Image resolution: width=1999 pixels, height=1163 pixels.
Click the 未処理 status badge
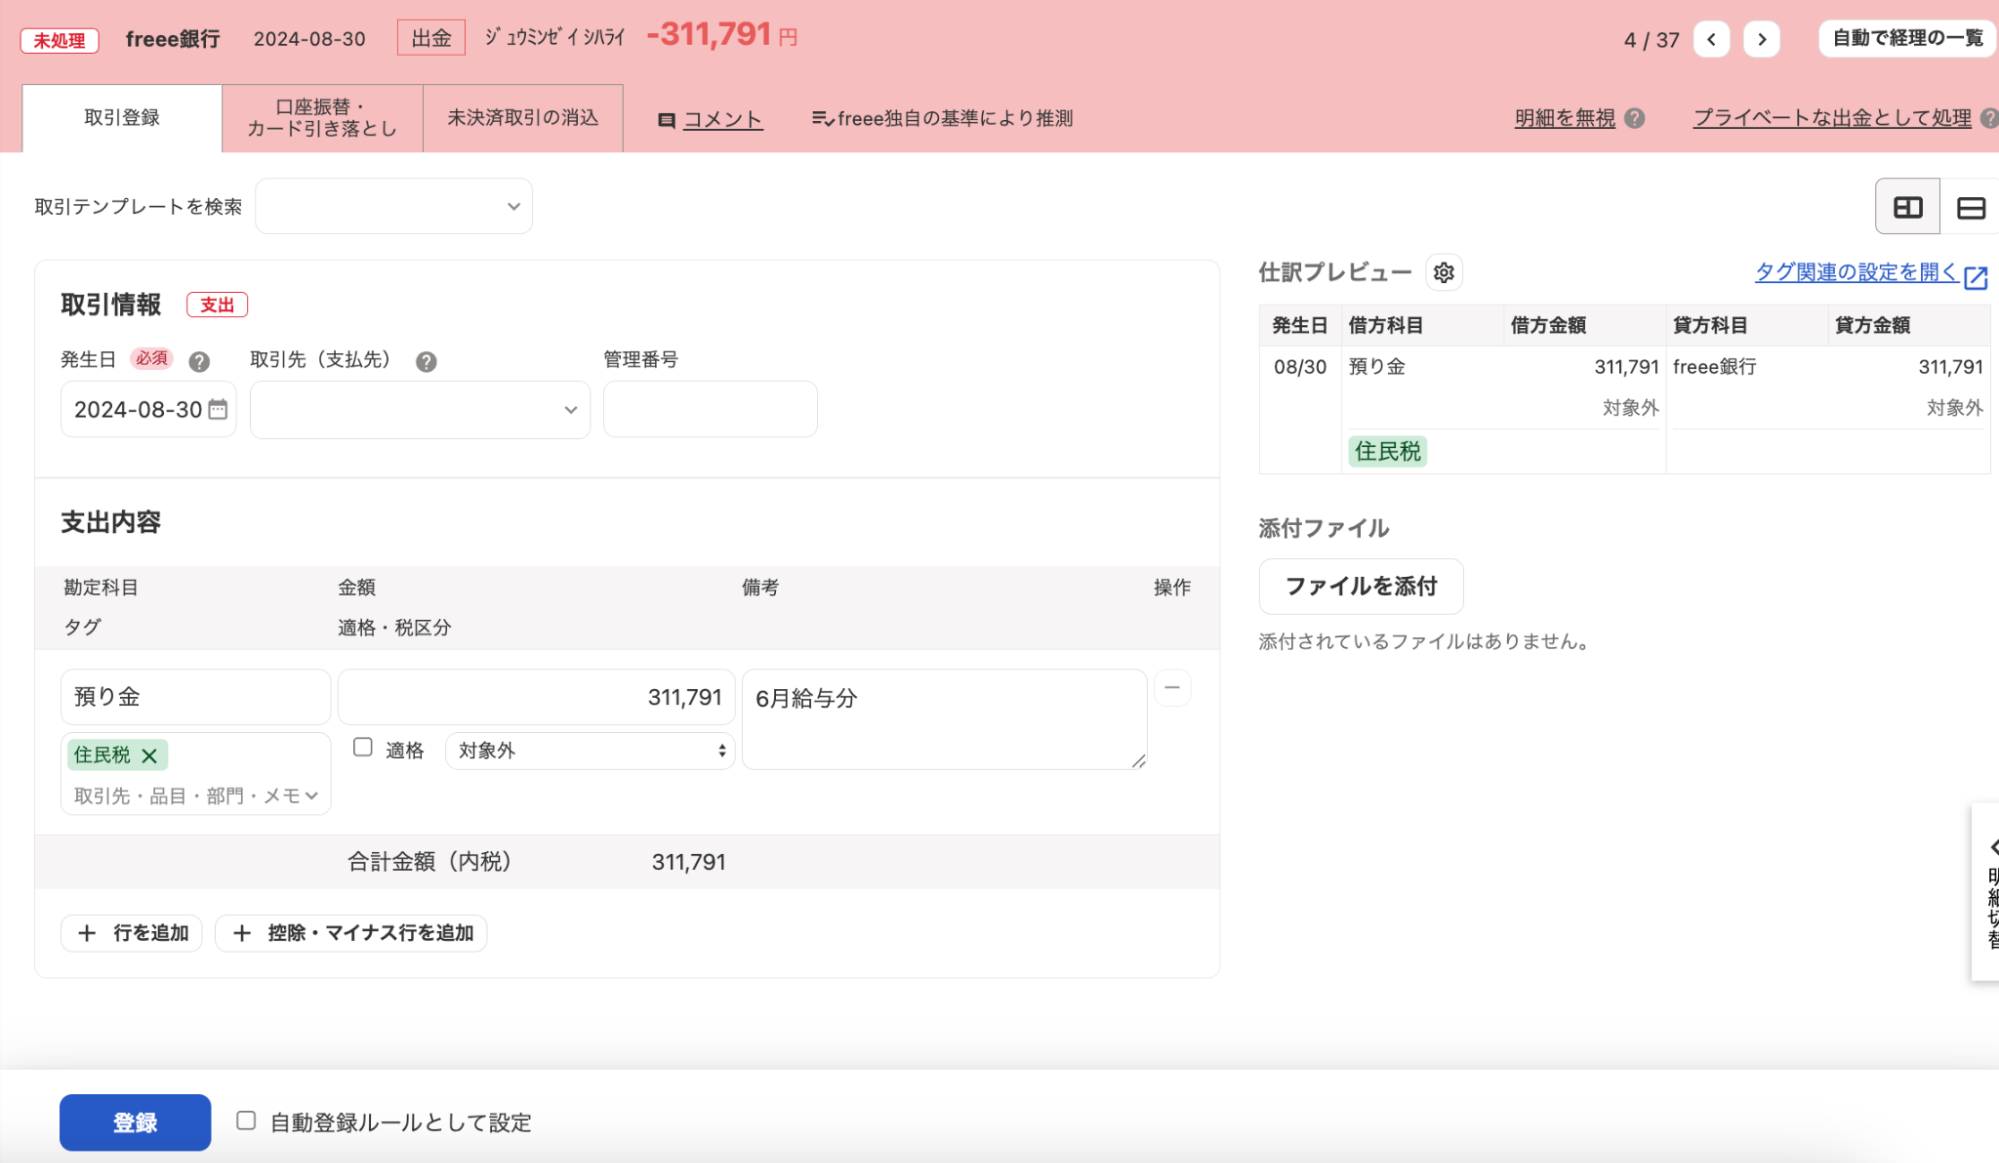(60, 40)
